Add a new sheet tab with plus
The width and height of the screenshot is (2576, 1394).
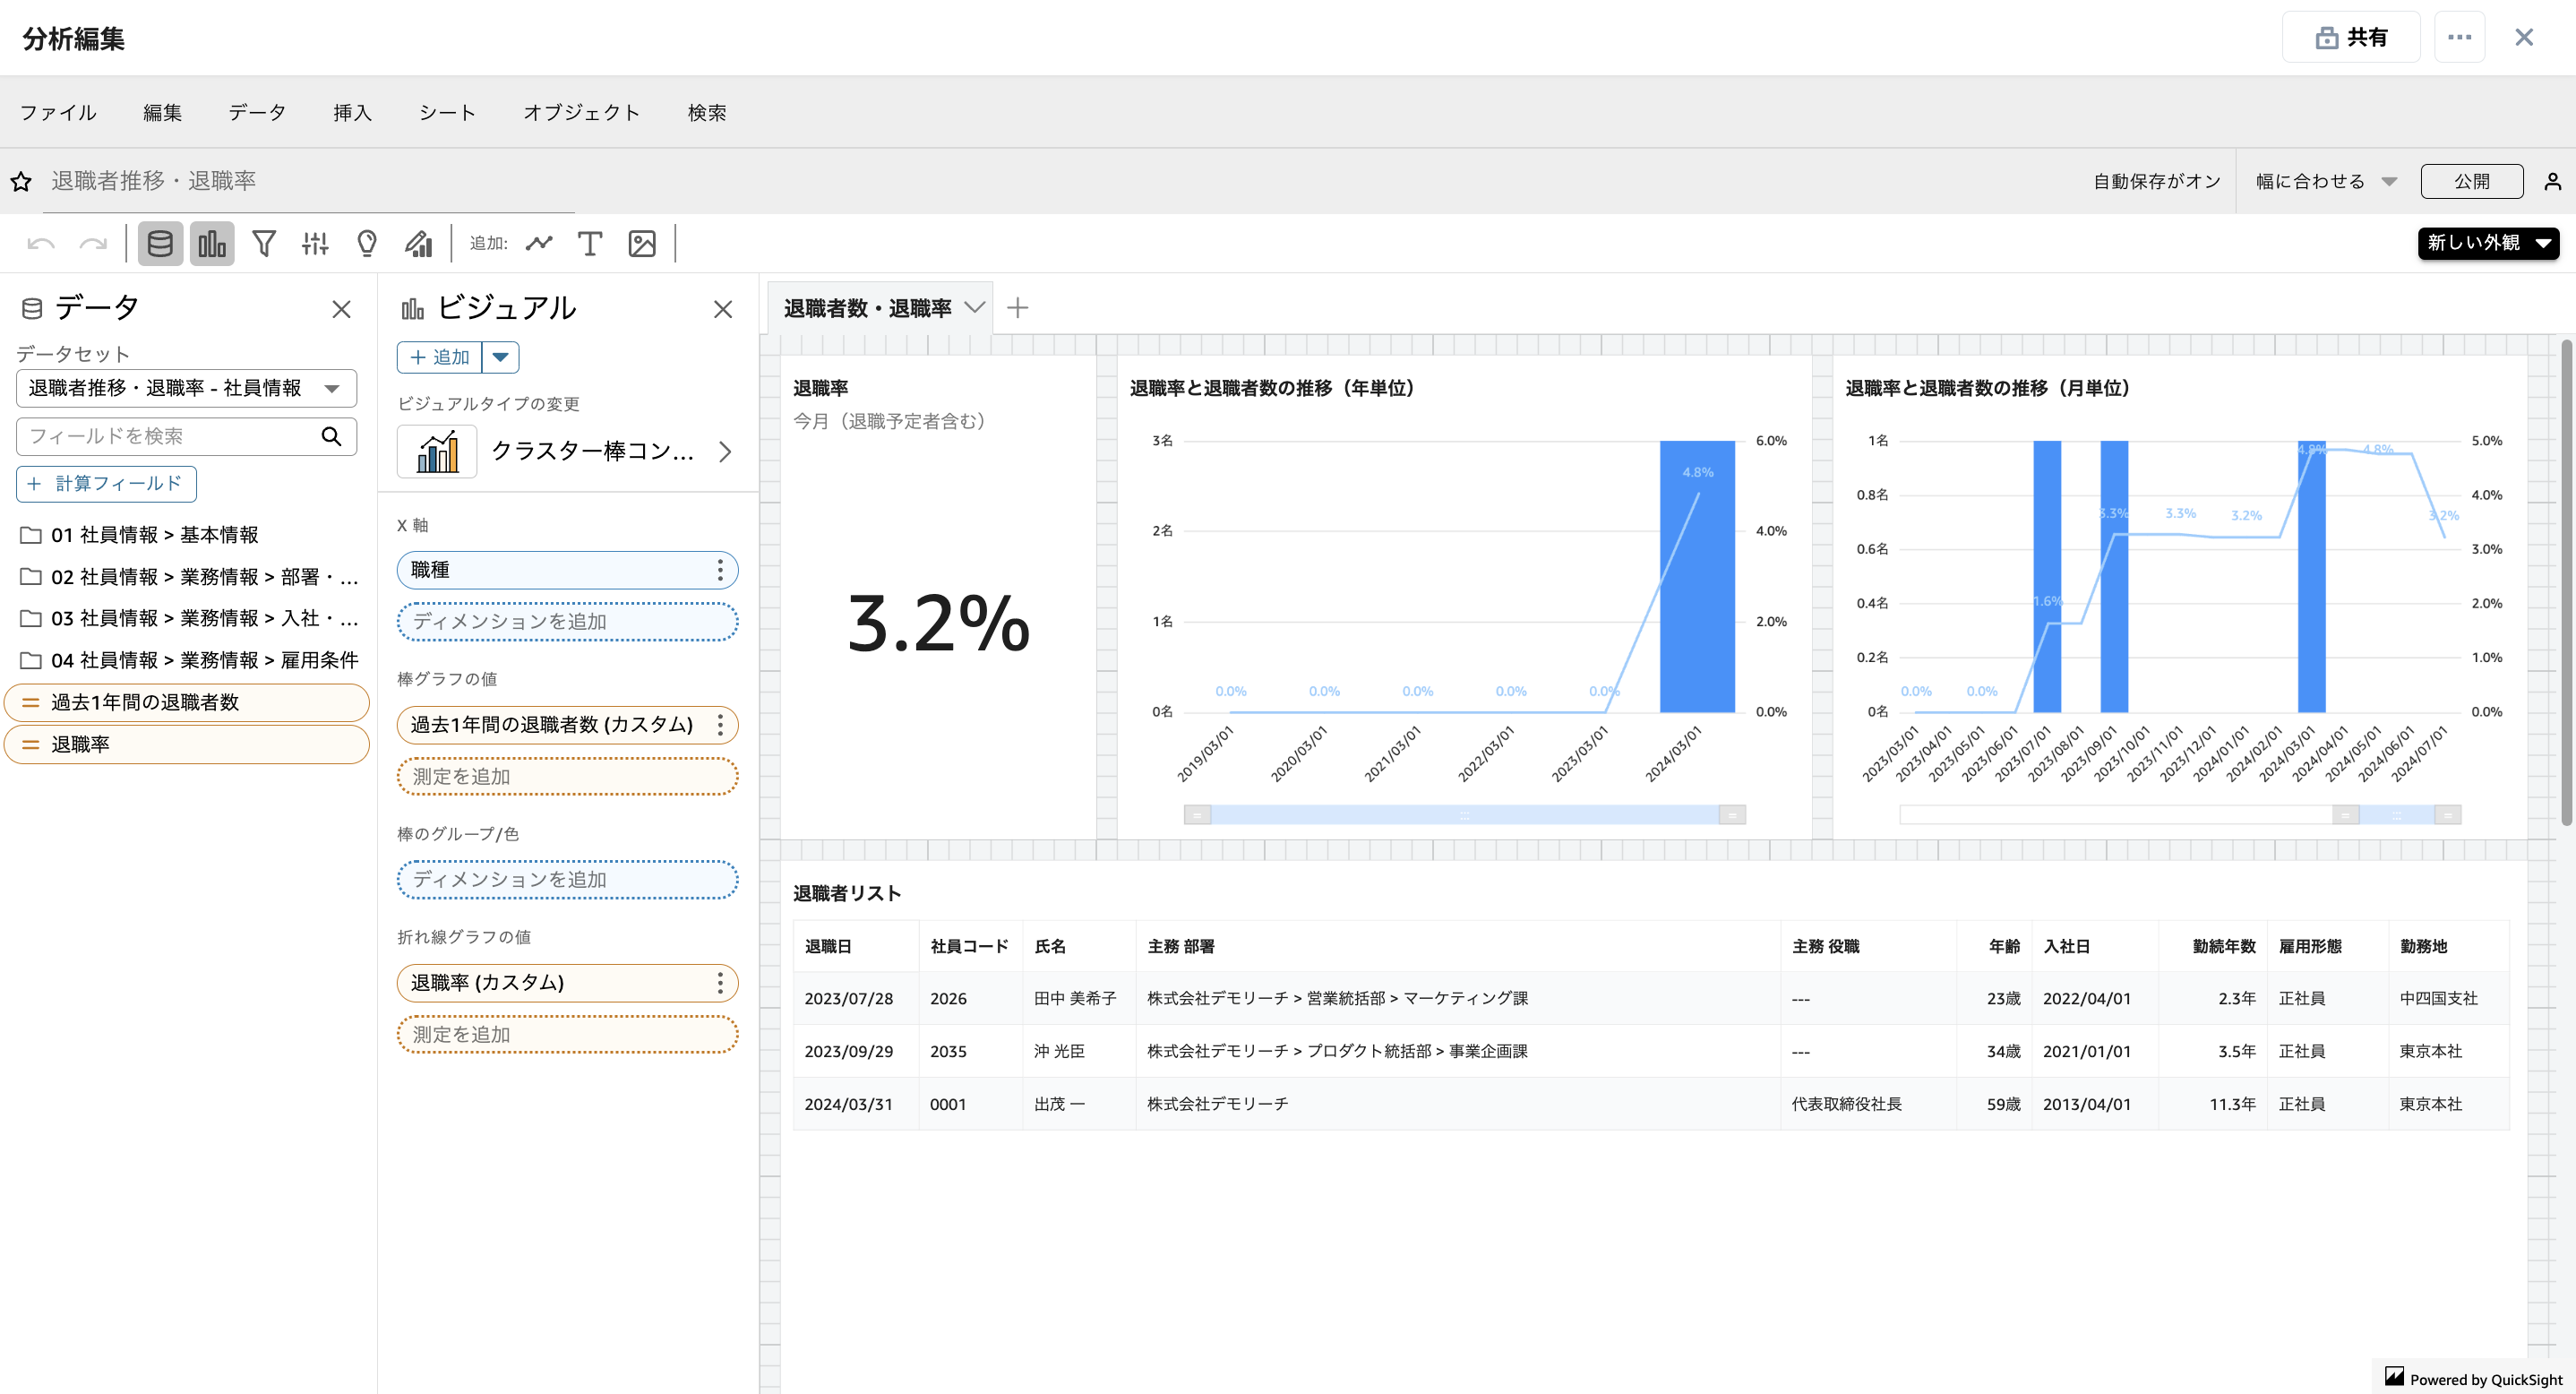point(1017,308)
